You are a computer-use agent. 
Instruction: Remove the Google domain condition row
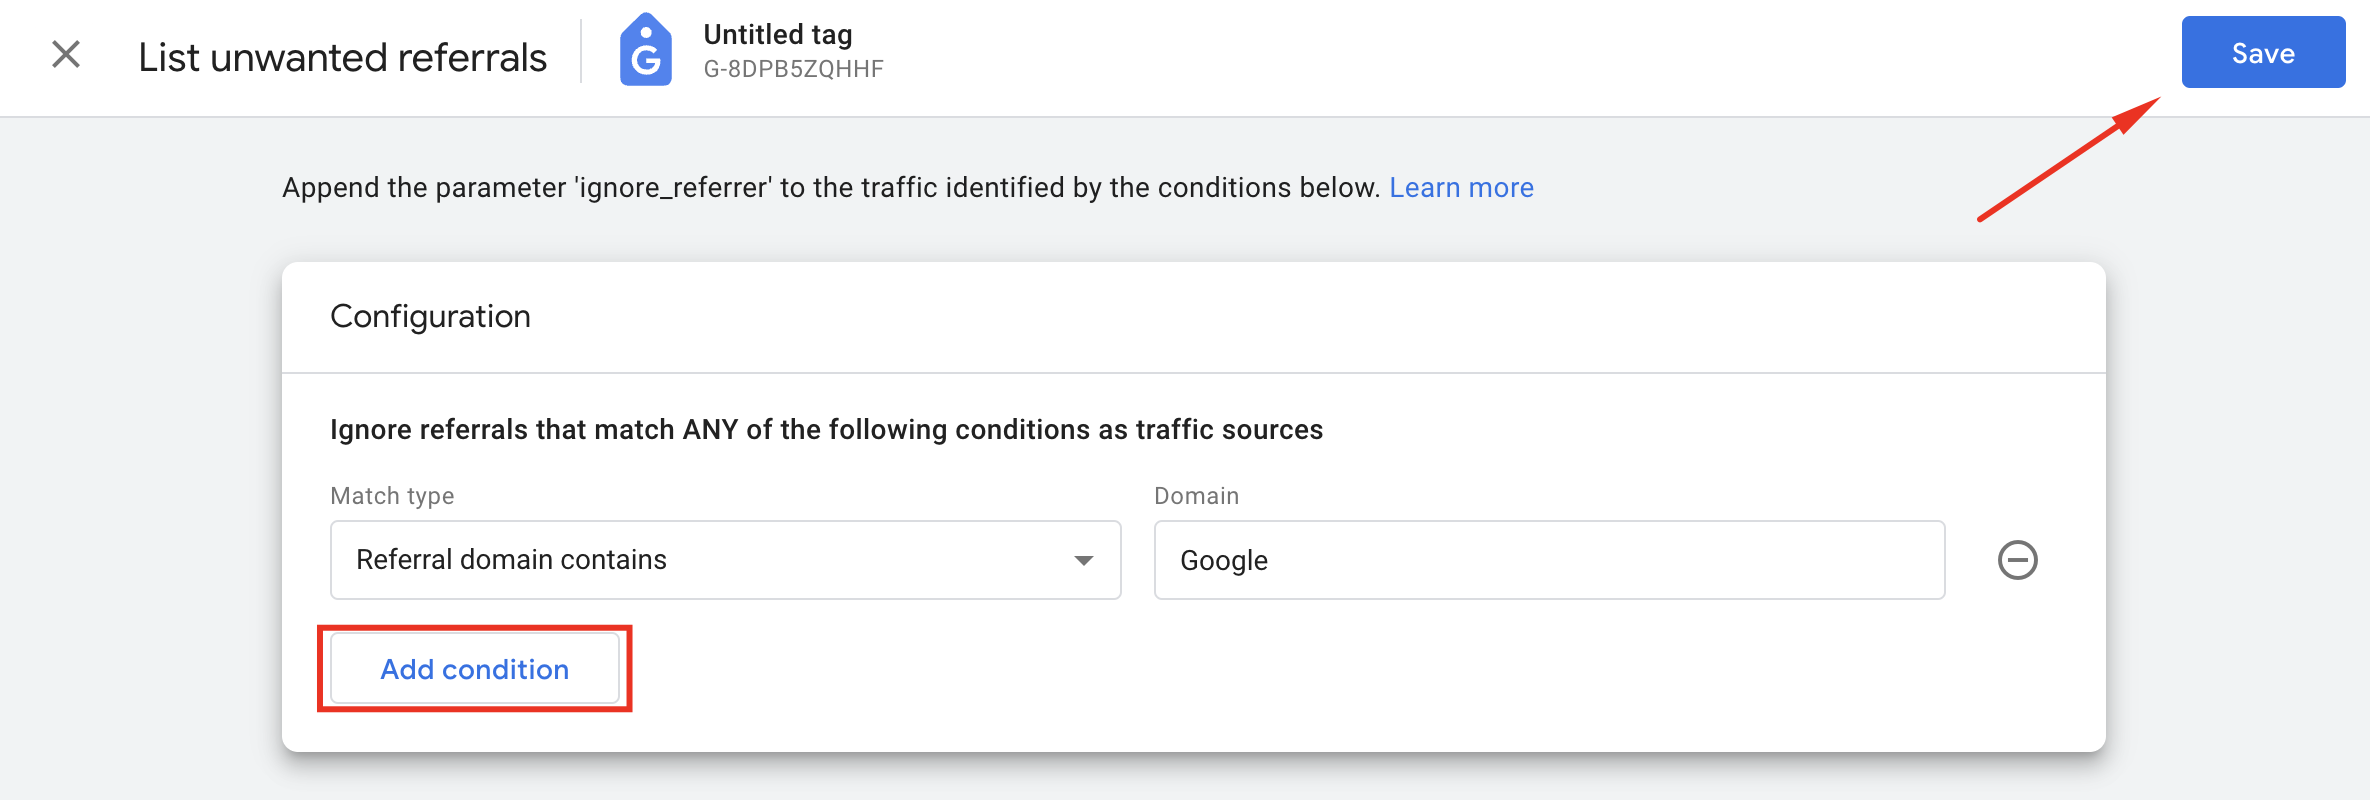2017,560
